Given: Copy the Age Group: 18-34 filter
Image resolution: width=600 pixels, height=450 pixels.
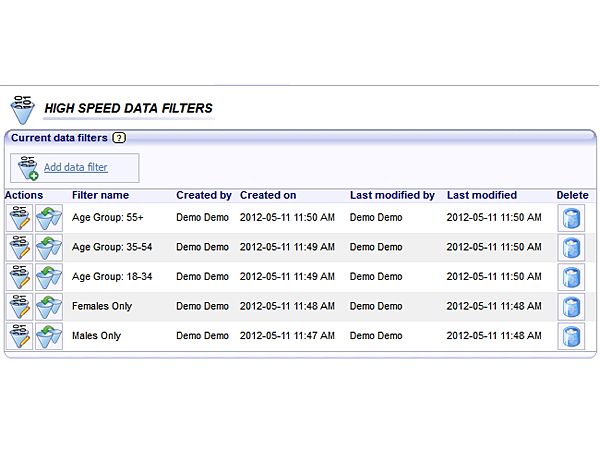Looking at the screenshot, I should [49, 277].
